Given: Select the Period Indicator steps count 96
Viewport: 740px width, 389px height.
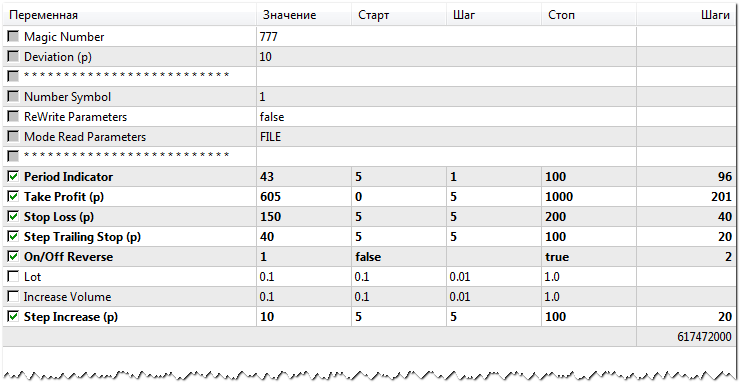Looking at the screenshot, I should click(725, 177).
